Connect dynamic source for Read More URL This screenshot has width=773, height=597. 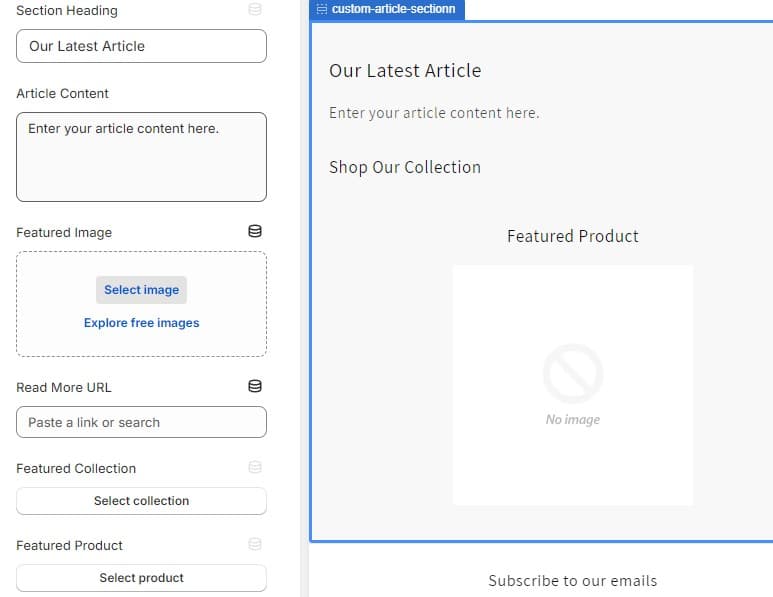(255, 387)
